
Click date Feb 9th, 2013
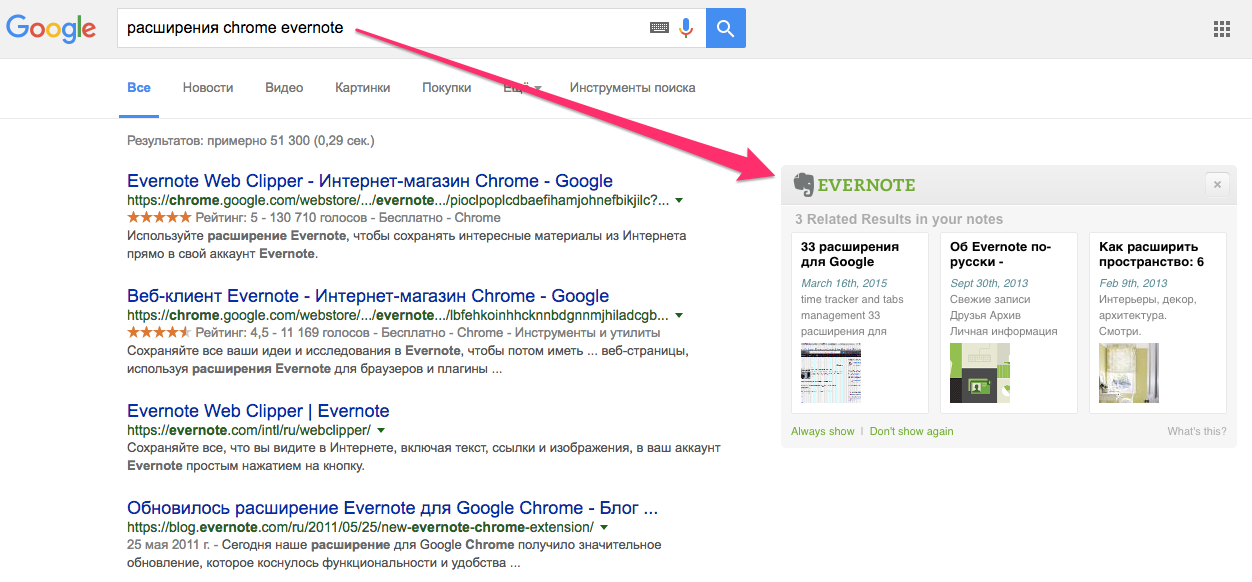tap(1133, 283)
